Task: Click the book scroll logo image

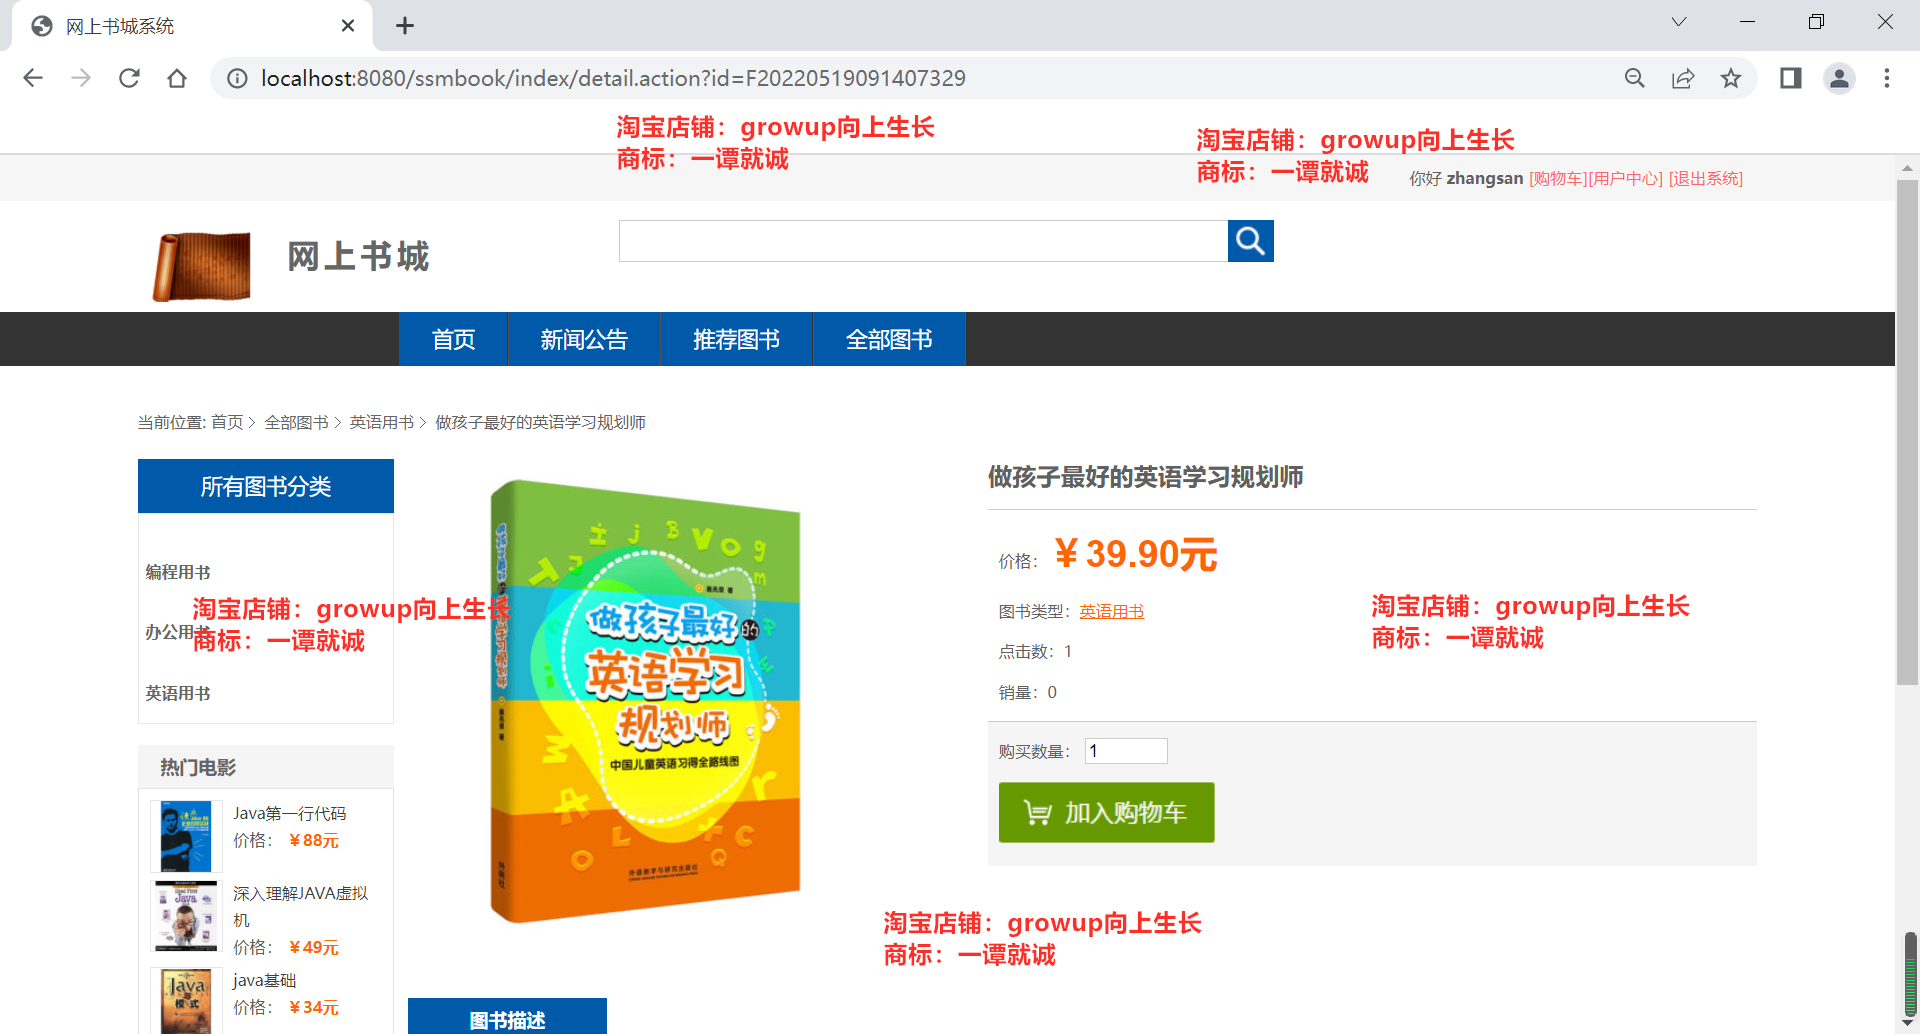Action: 202,266
